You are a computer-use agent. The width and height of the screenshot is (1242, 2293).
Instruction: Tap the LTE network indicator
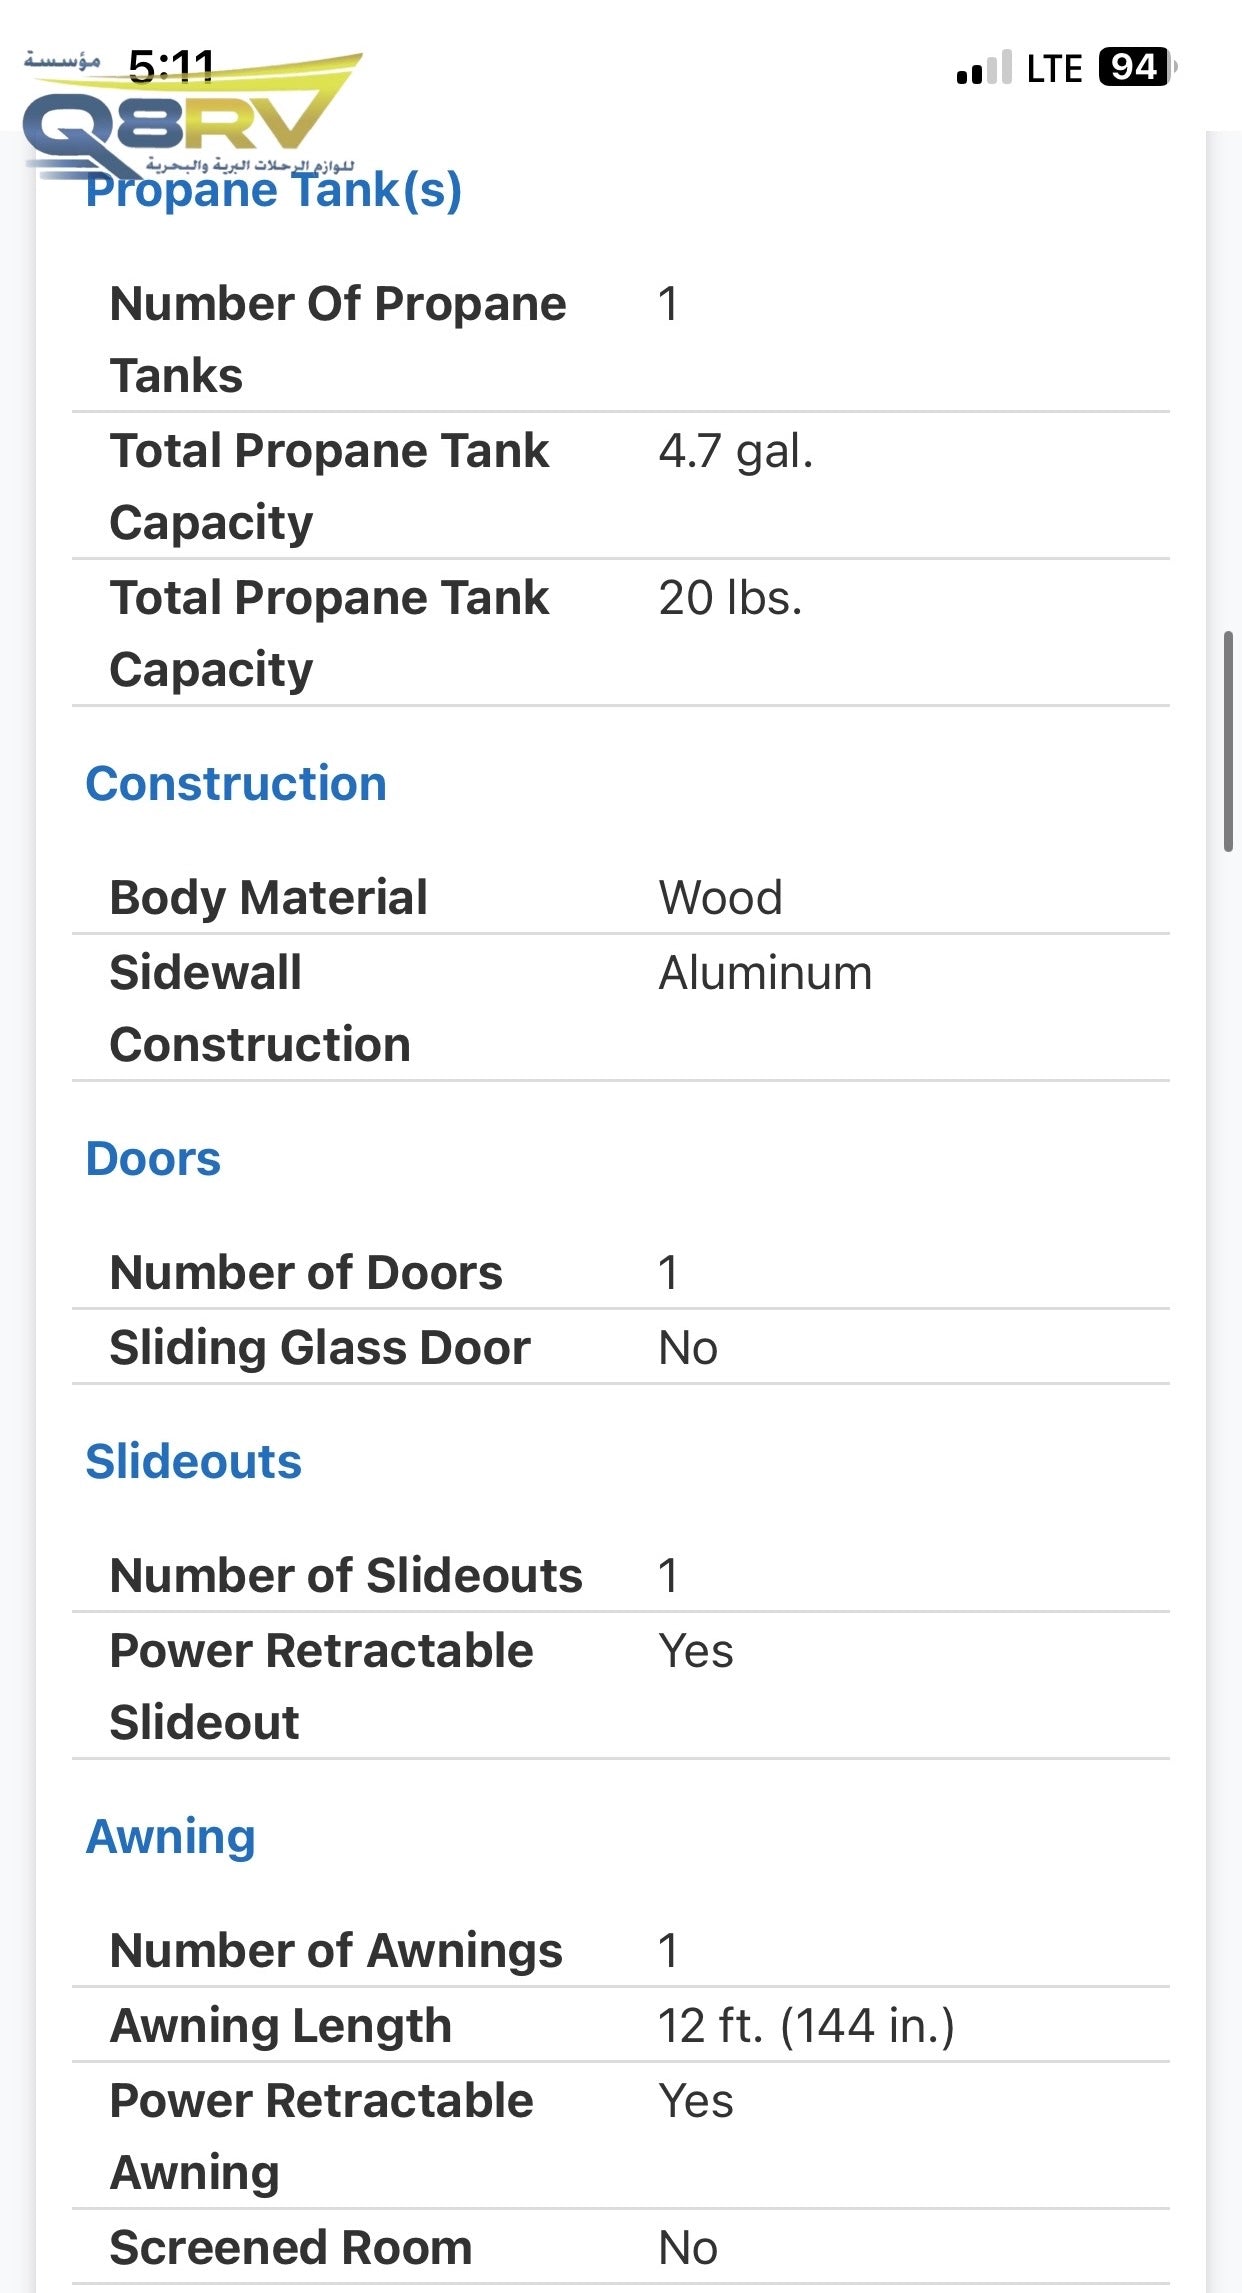tap(1054, 68)
